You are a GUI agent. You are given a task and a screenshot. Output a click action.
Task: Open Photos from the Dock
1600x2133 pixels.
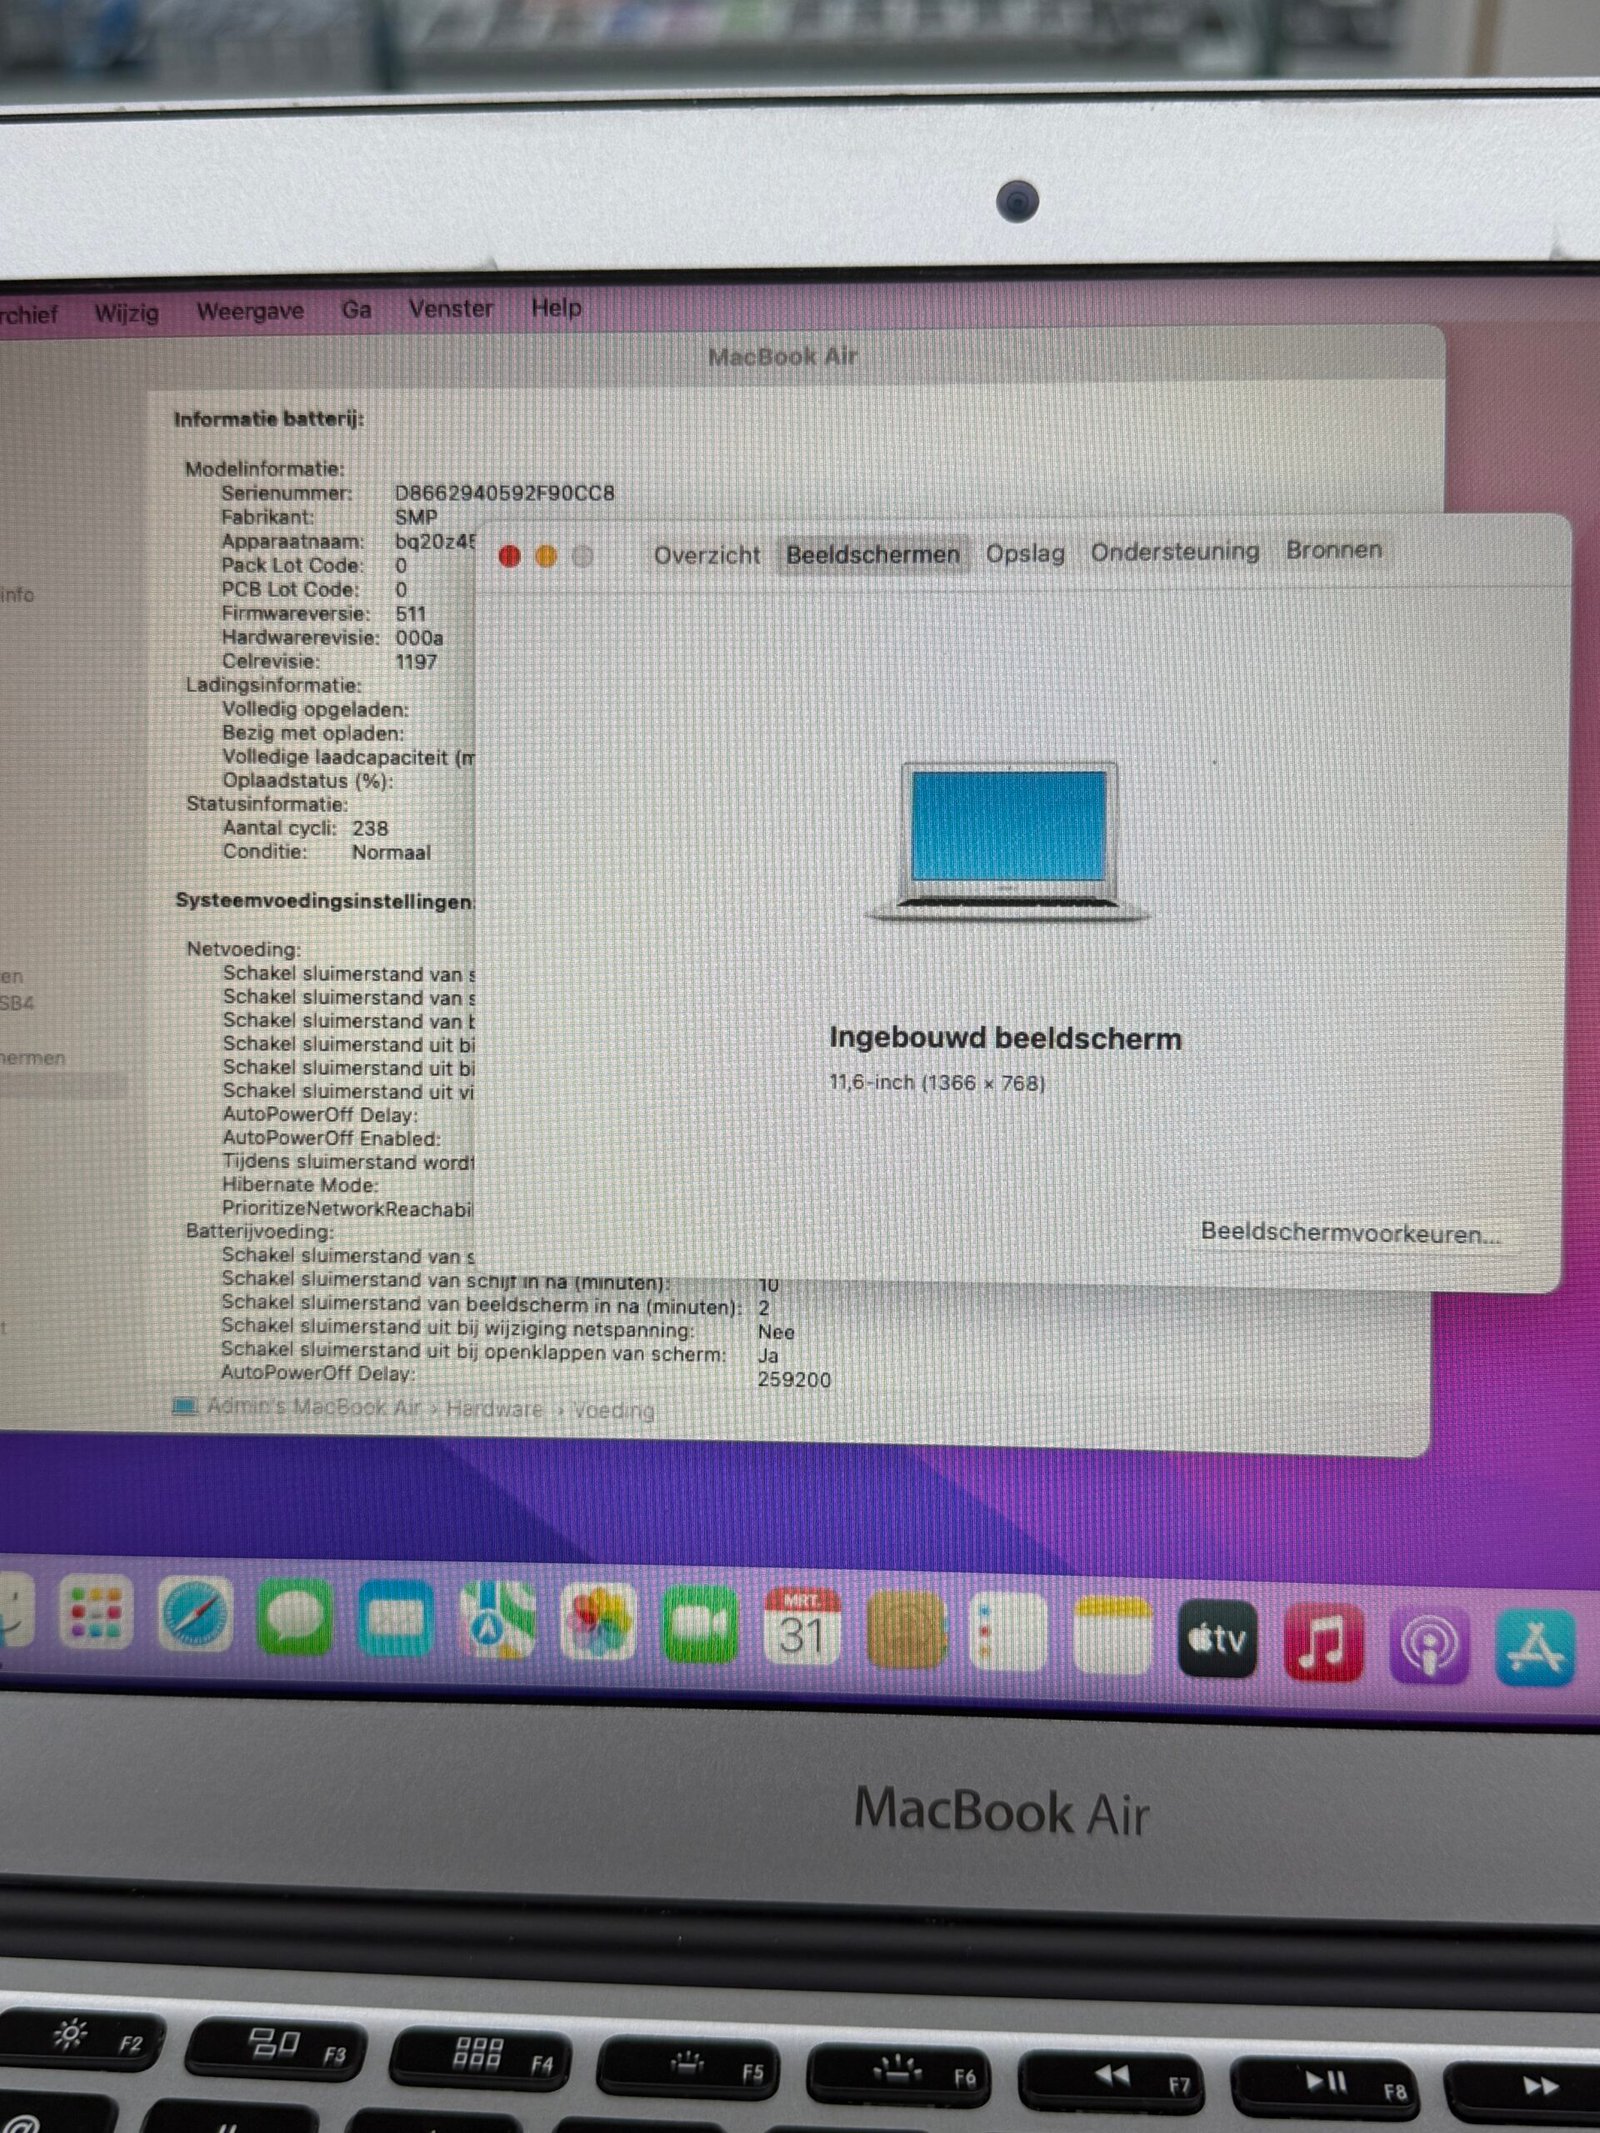598,1622
